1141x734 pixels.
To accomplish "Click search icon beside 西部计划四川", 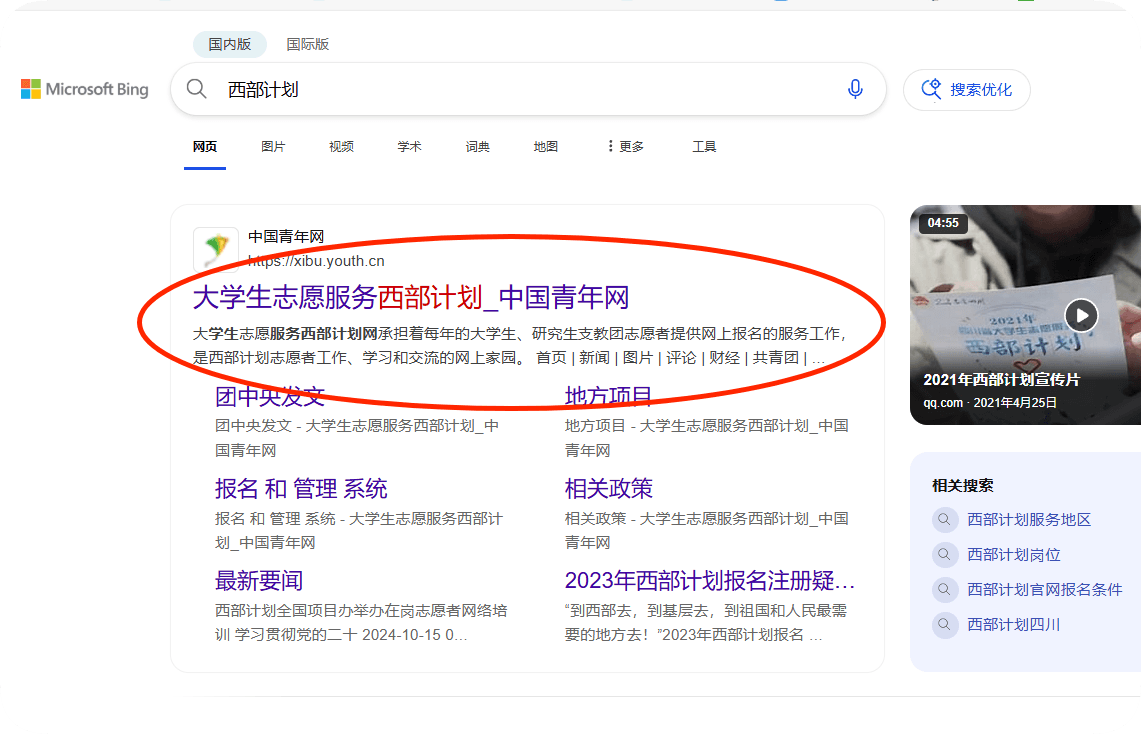I will (x=945, y=625).
